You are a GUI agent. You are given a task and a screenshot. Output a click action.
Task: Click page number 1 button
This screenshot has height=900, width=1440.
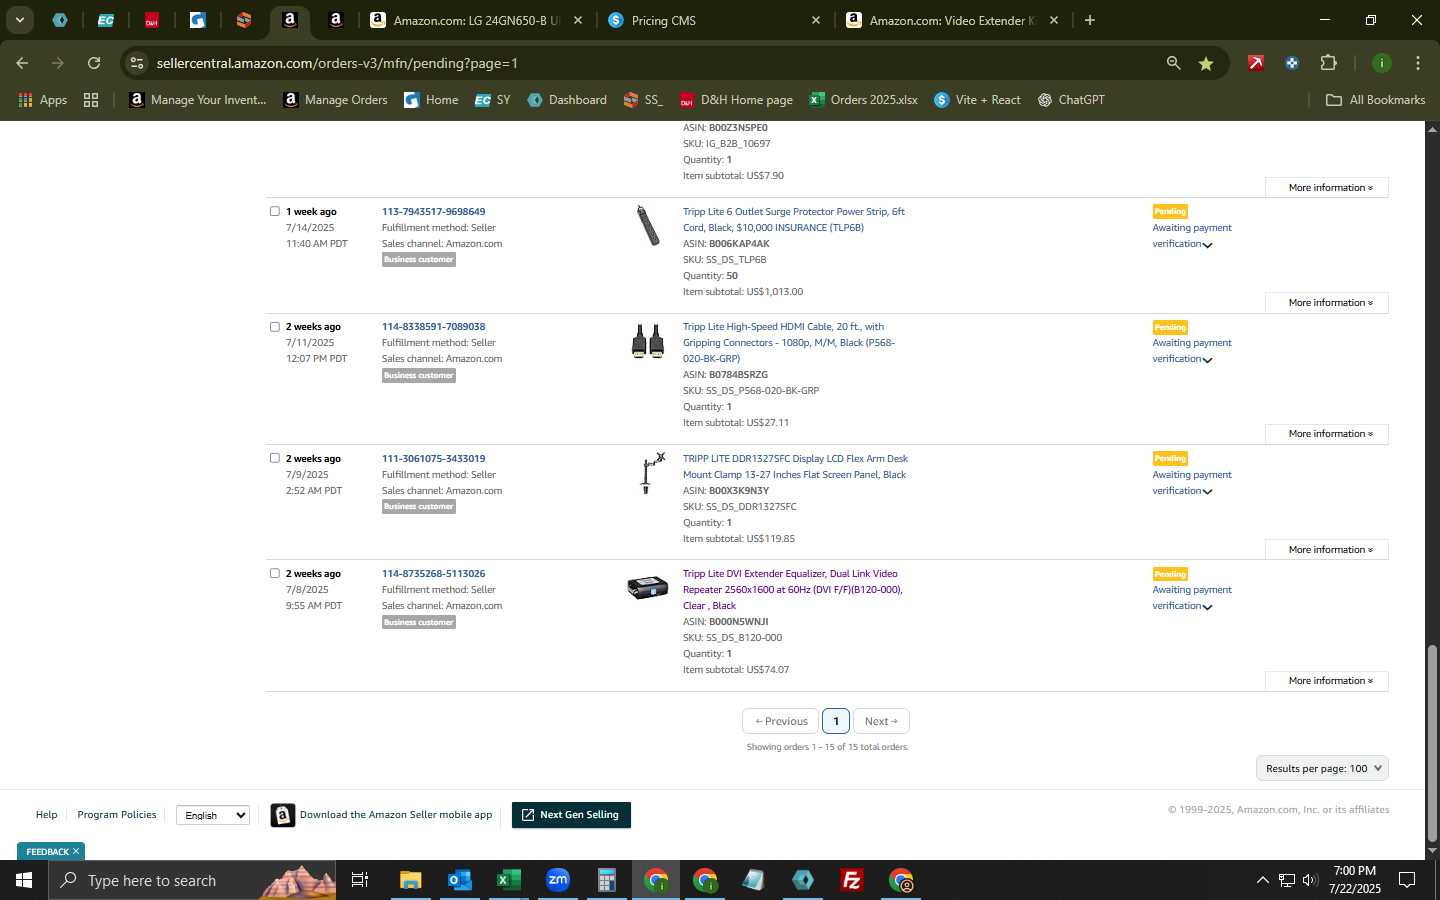click(836, 721)
